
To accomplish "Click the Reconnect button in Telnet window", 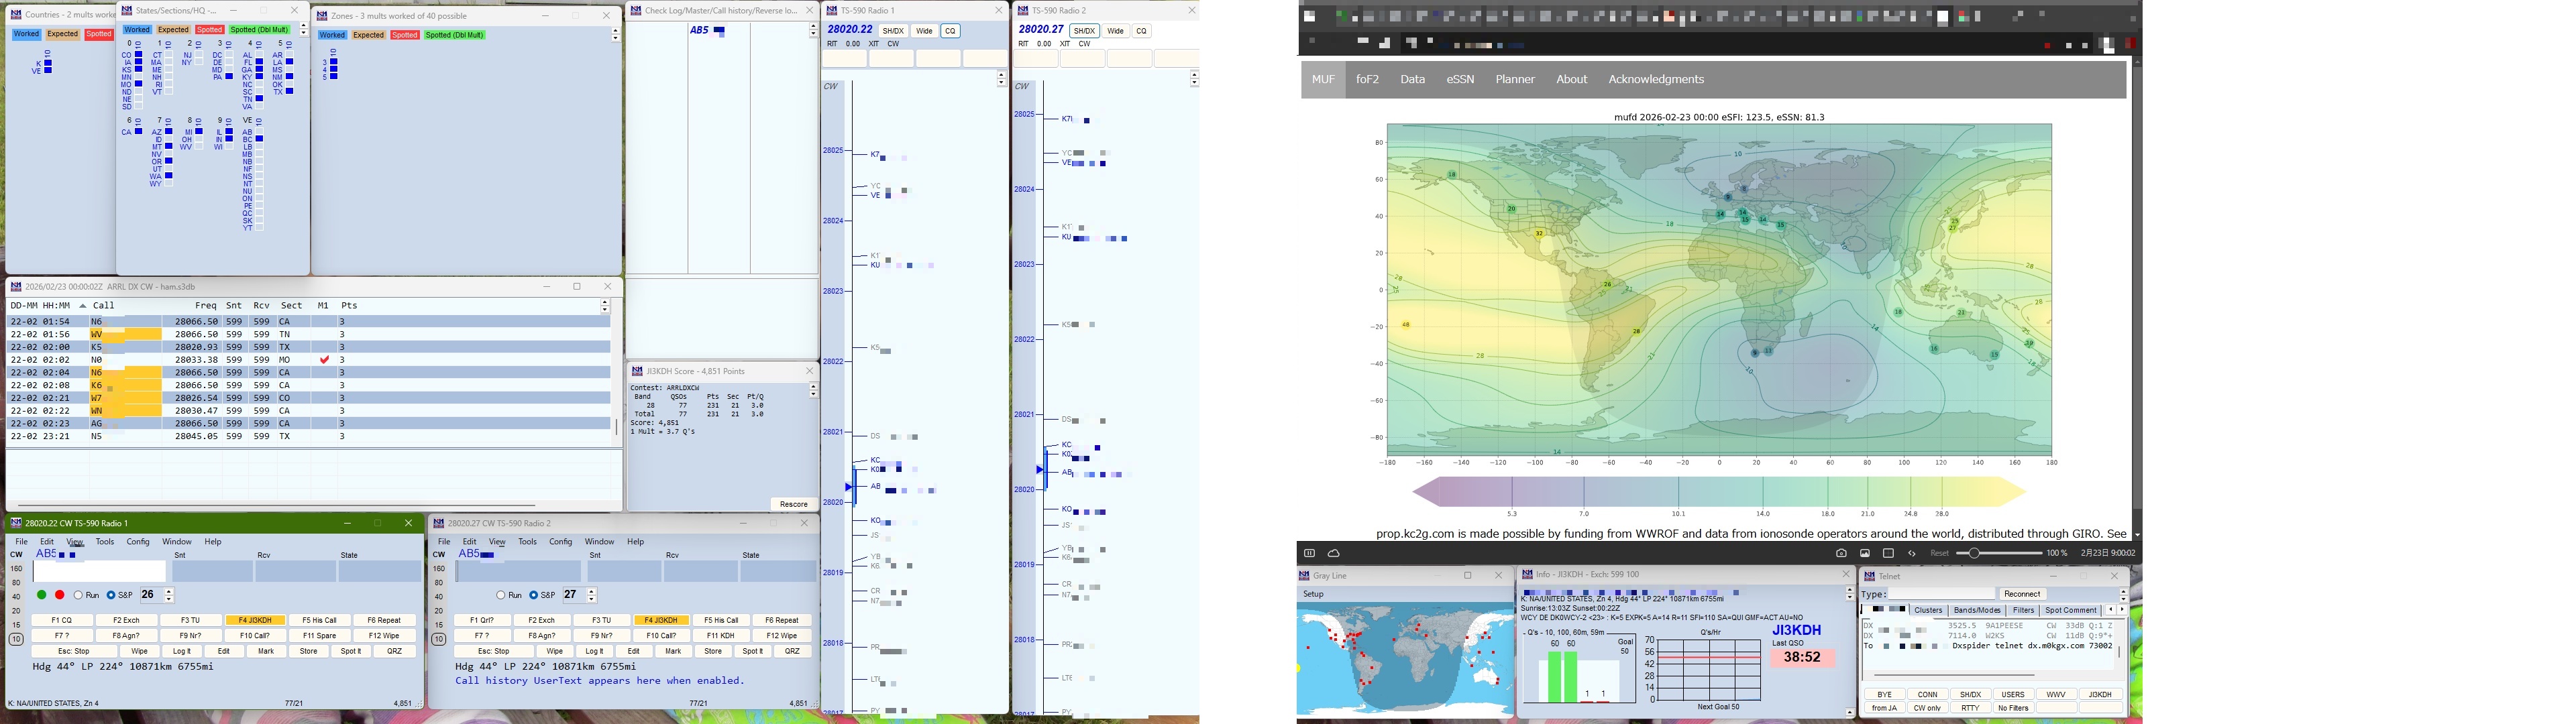I will coord(2022,594).
